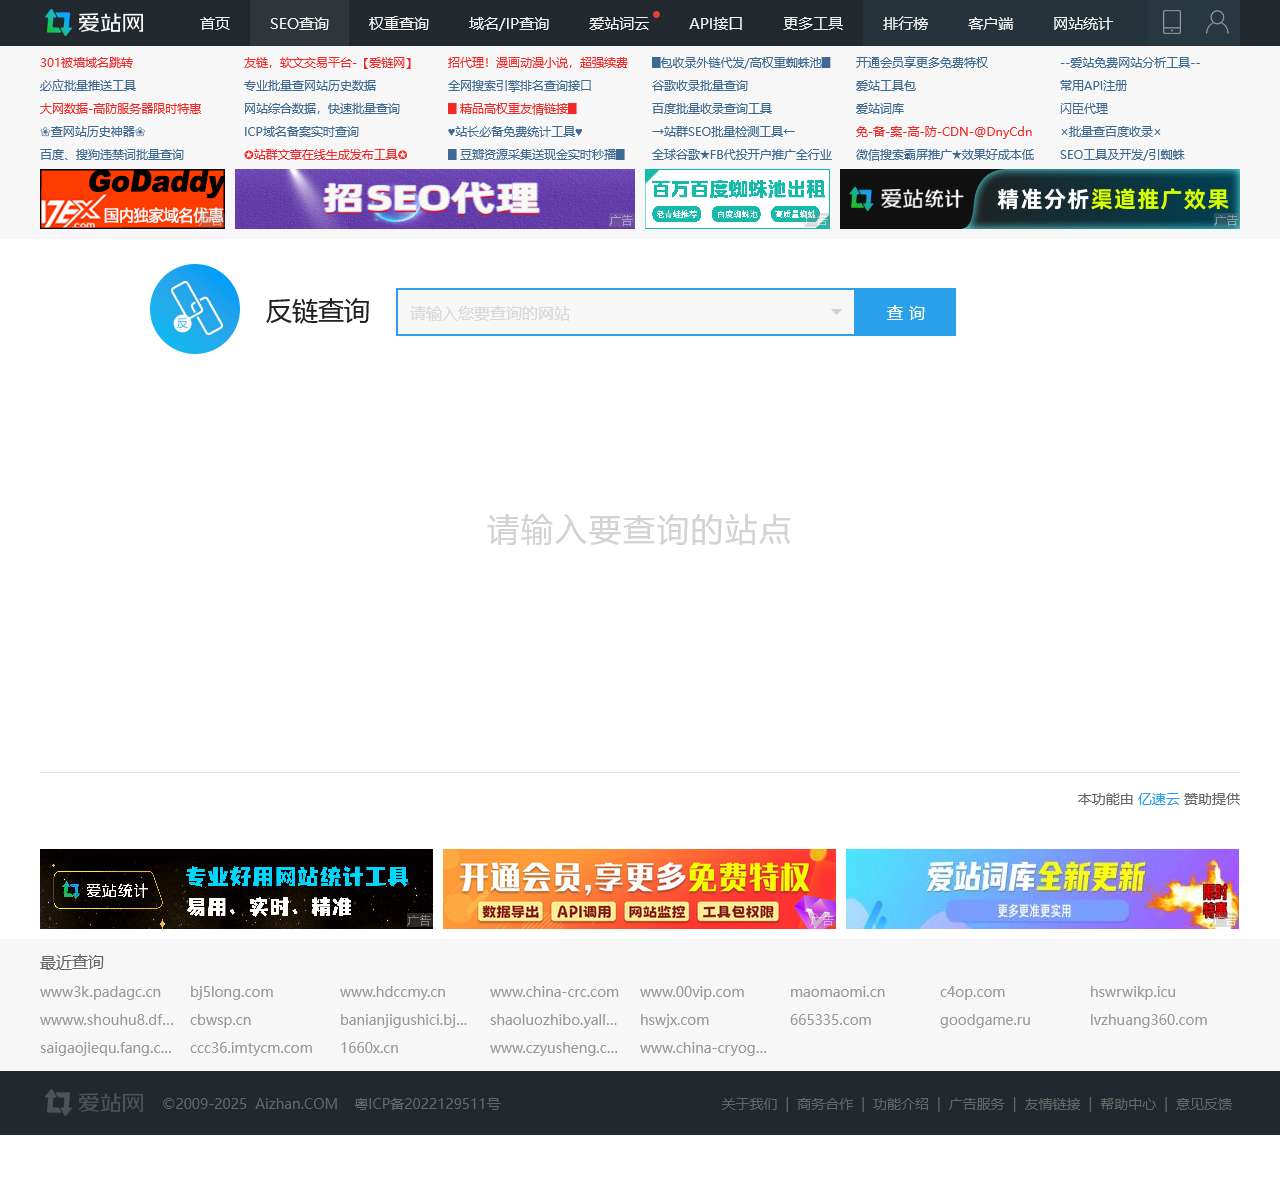The width and height of the screenshot is (1280, 1195).
Task: Click the 爱站词库 text link
Action: point(880,109)
